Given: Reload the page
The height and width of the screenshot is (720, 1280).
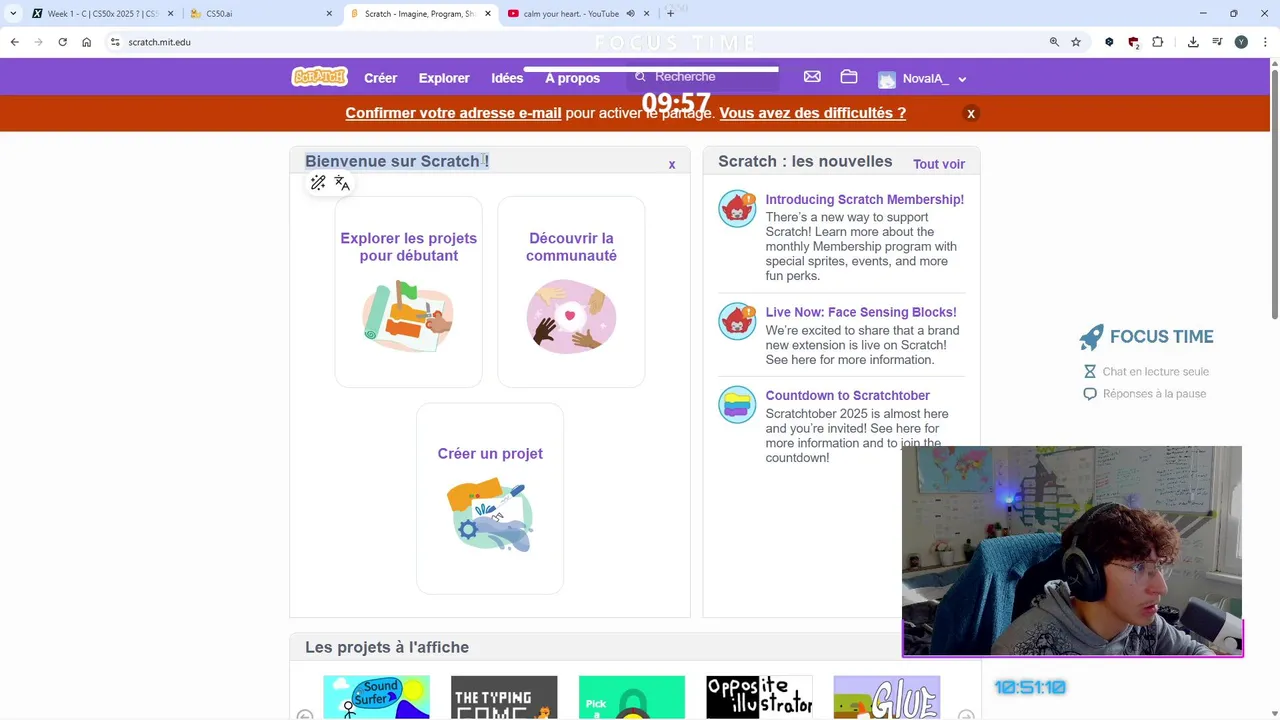Looking at the screenshot, I should (62, 42).
